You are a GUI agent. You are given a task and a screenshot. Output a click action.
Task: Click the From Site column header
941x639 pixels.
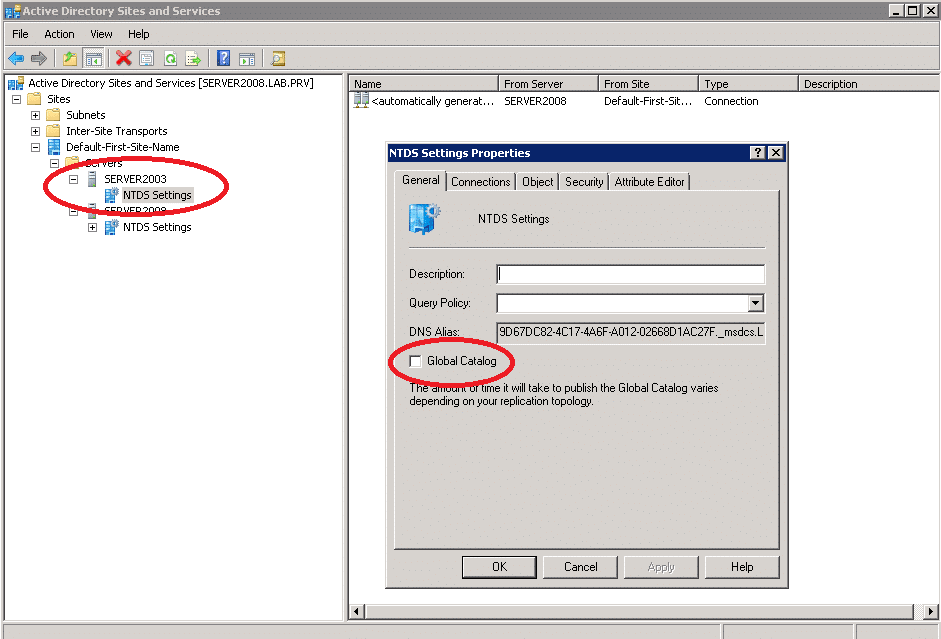(x=649, y=84)
